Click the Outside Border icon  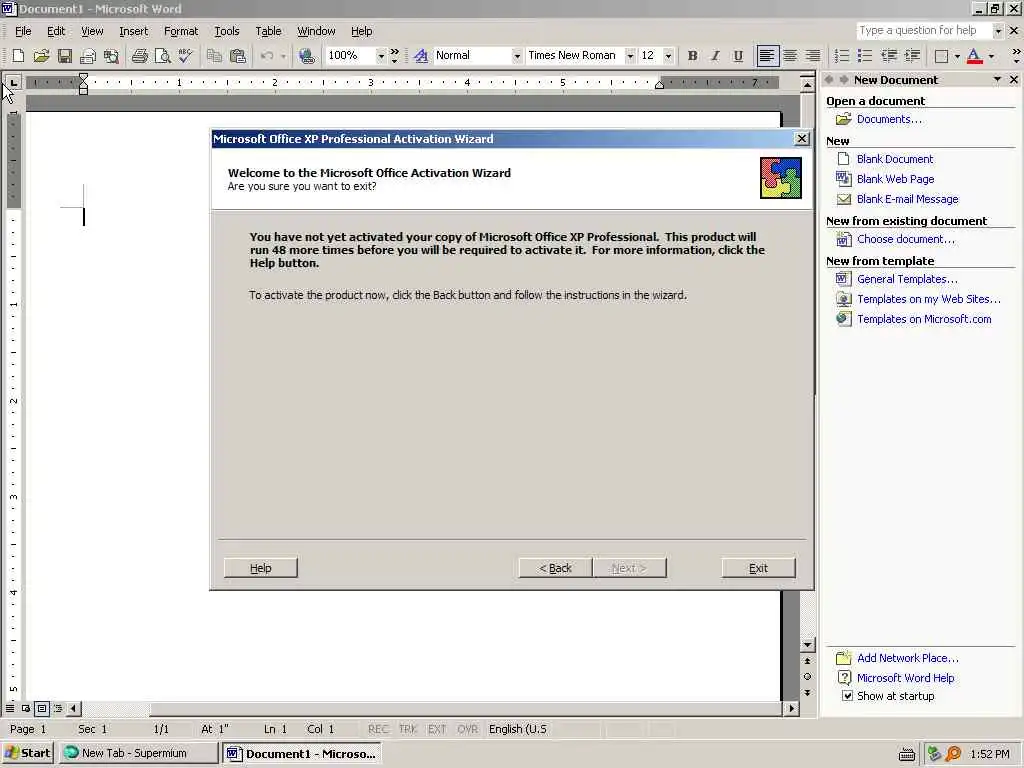pyautogui.click(x=942, y=56)
